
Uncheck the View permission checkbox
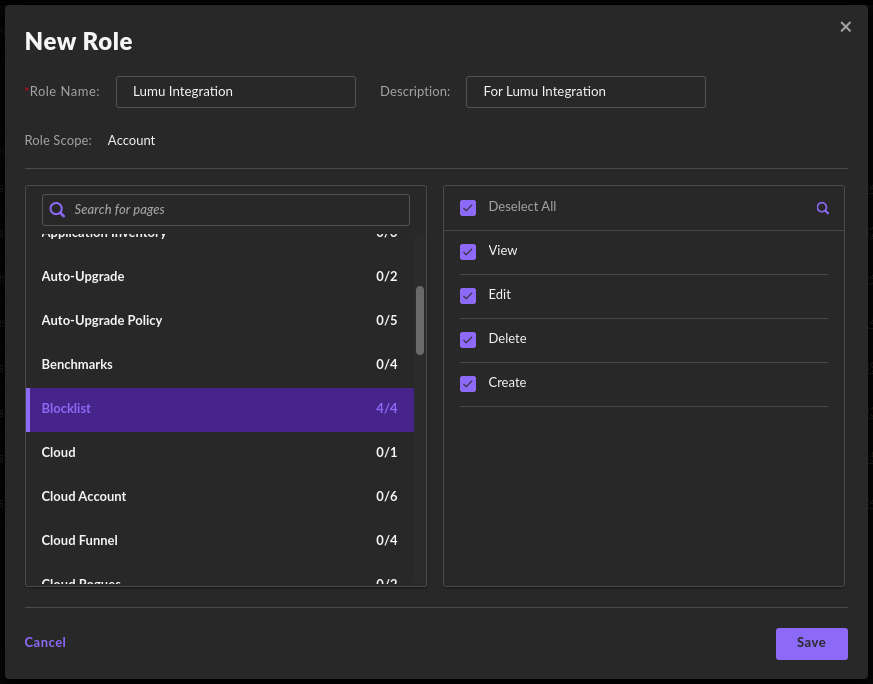pyautogui.click(x=468, y=251)
